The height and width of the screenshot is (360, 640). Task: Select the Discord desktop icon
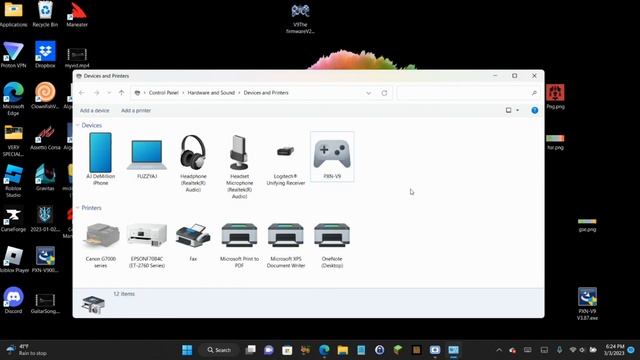[13, 301]
